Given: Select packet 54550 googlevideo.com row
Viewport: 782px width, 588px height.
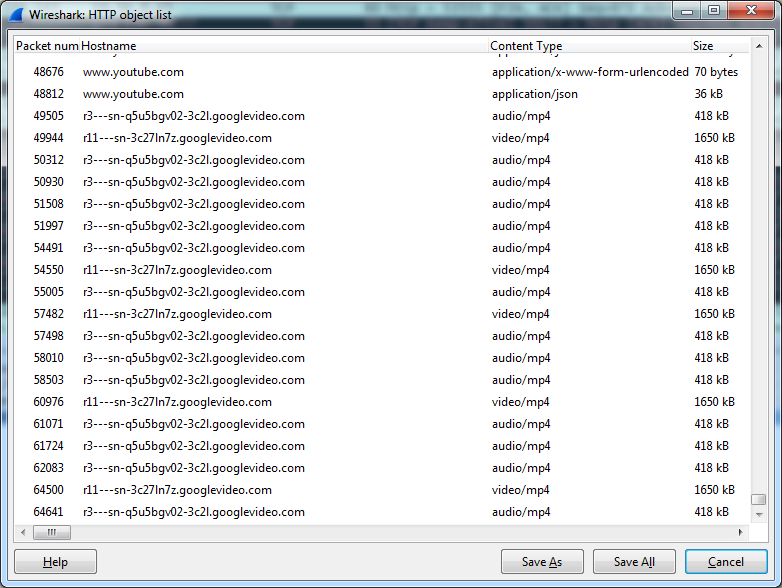Looking at the screenshot, I should (x=382, y=270).
